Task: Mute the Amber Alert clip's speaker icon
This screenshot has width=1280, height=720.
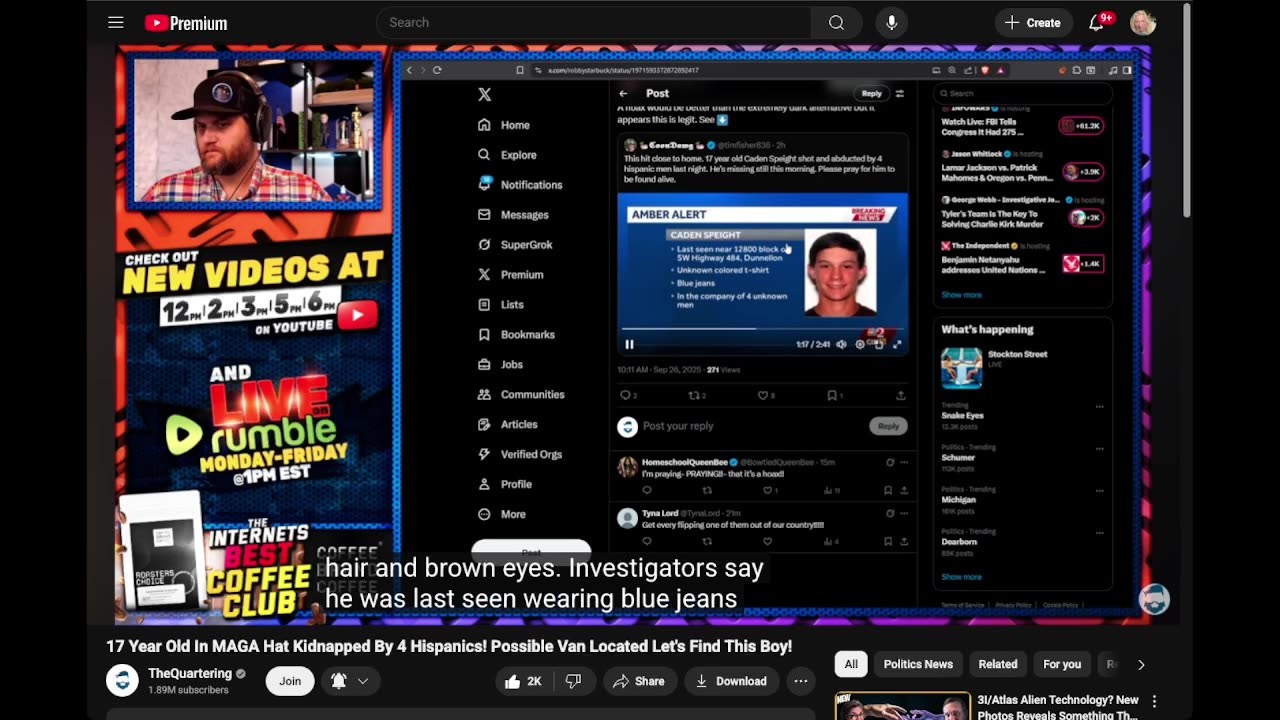Action: [x=841, y=344]
